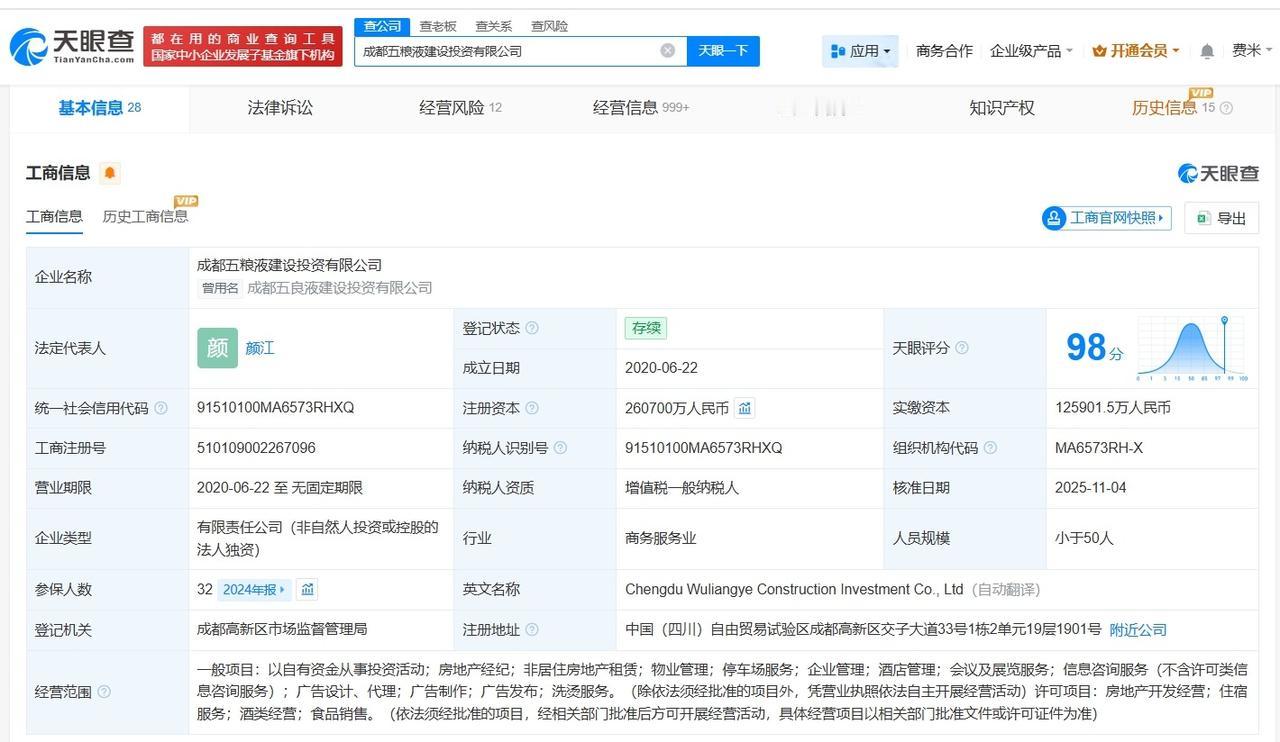Open legal representative 颜江 link
Image resolution: width=1280 pixels, height=742 pixels.
260,348
